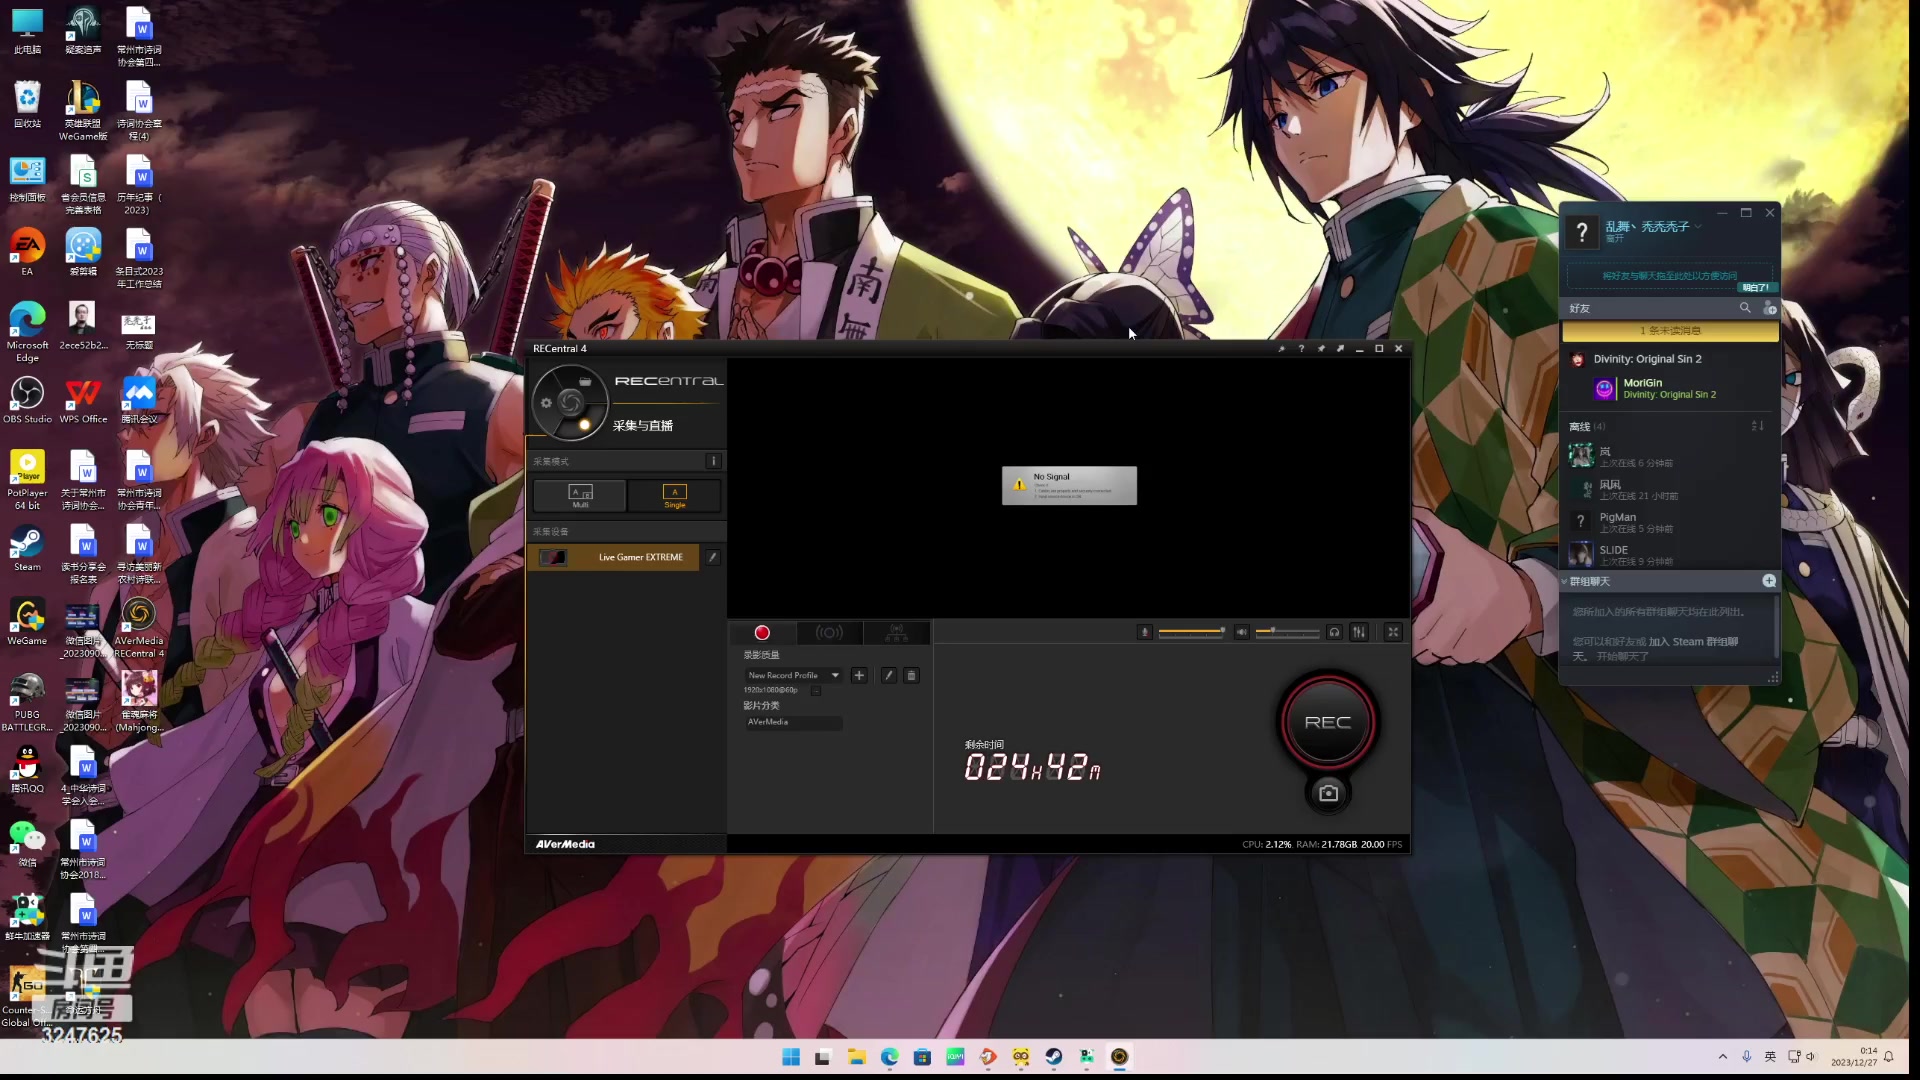This screenshot has height=1080, width=1920.
Task: Select the capture and stream dot on the dial
Action: pos(584,425)
